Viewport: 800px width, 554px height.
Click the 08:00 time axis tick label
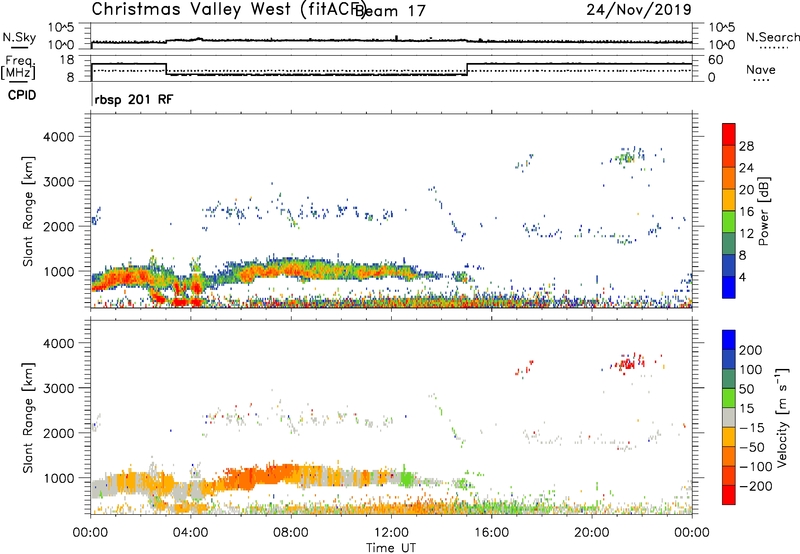[291, 533]
